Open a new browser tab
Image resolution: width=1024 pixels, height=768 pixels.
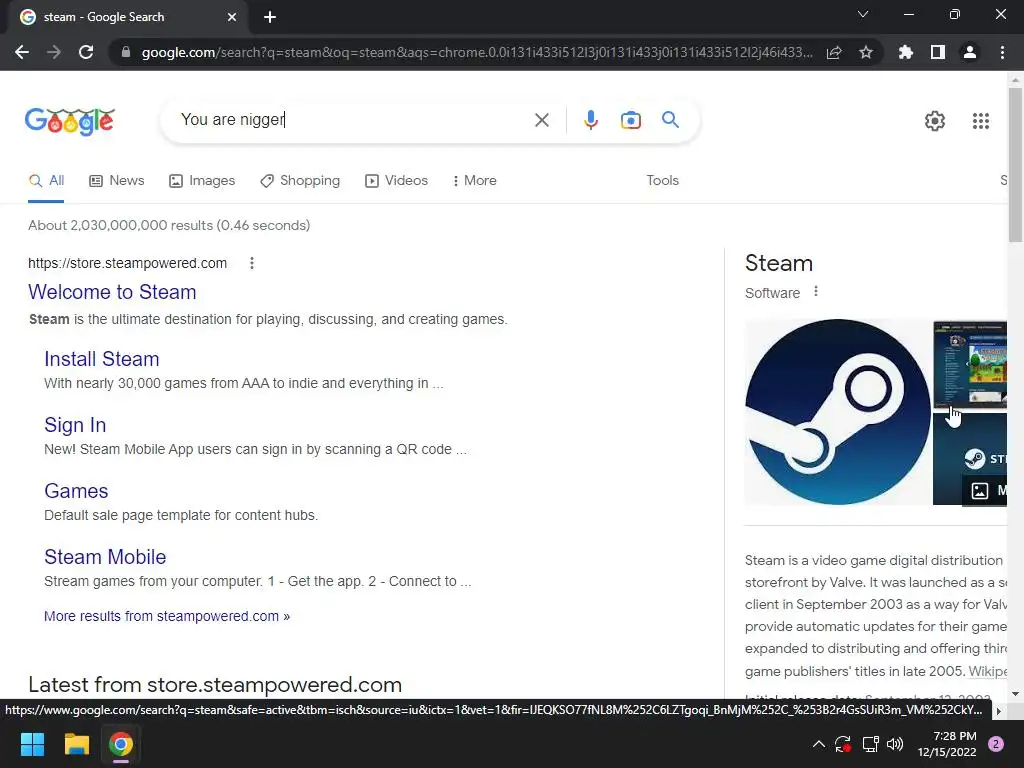coord(270,17)
